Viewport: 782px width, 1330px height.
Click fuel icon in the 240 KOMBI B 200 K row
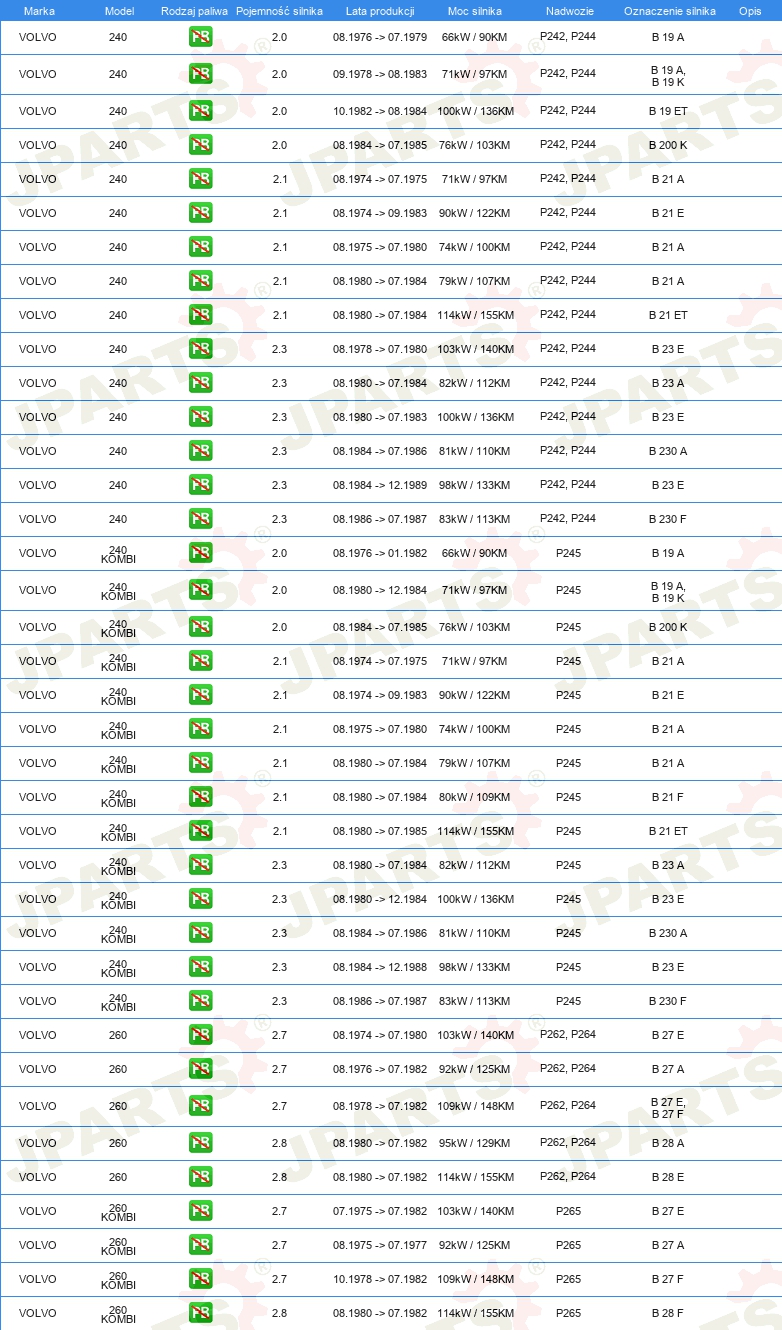tap(201, 627)
